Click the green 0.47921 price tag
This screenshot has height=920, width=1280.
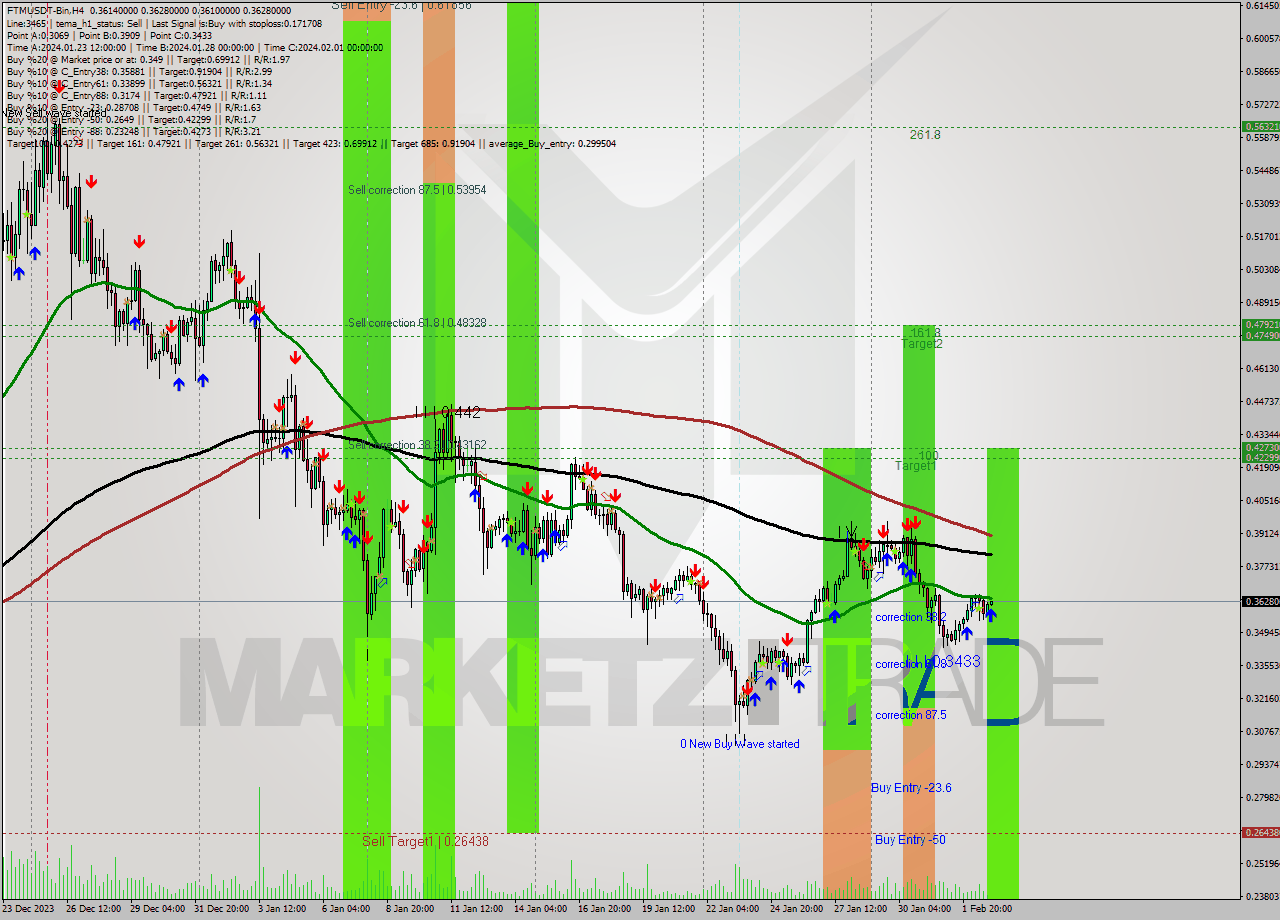coord(1261,325)
